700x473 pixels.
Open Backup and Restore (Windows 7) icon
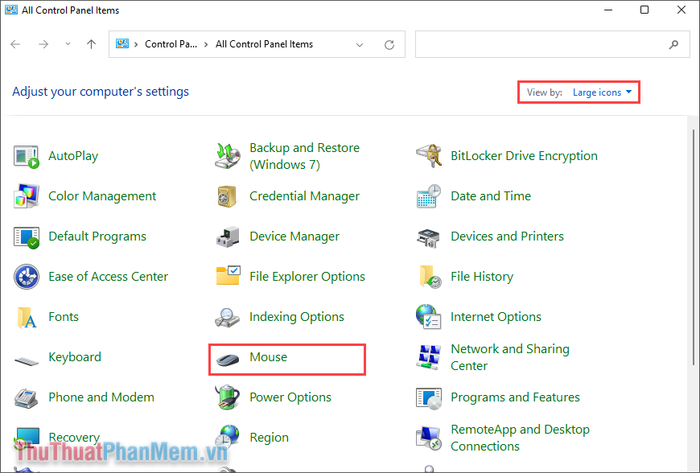228,156
